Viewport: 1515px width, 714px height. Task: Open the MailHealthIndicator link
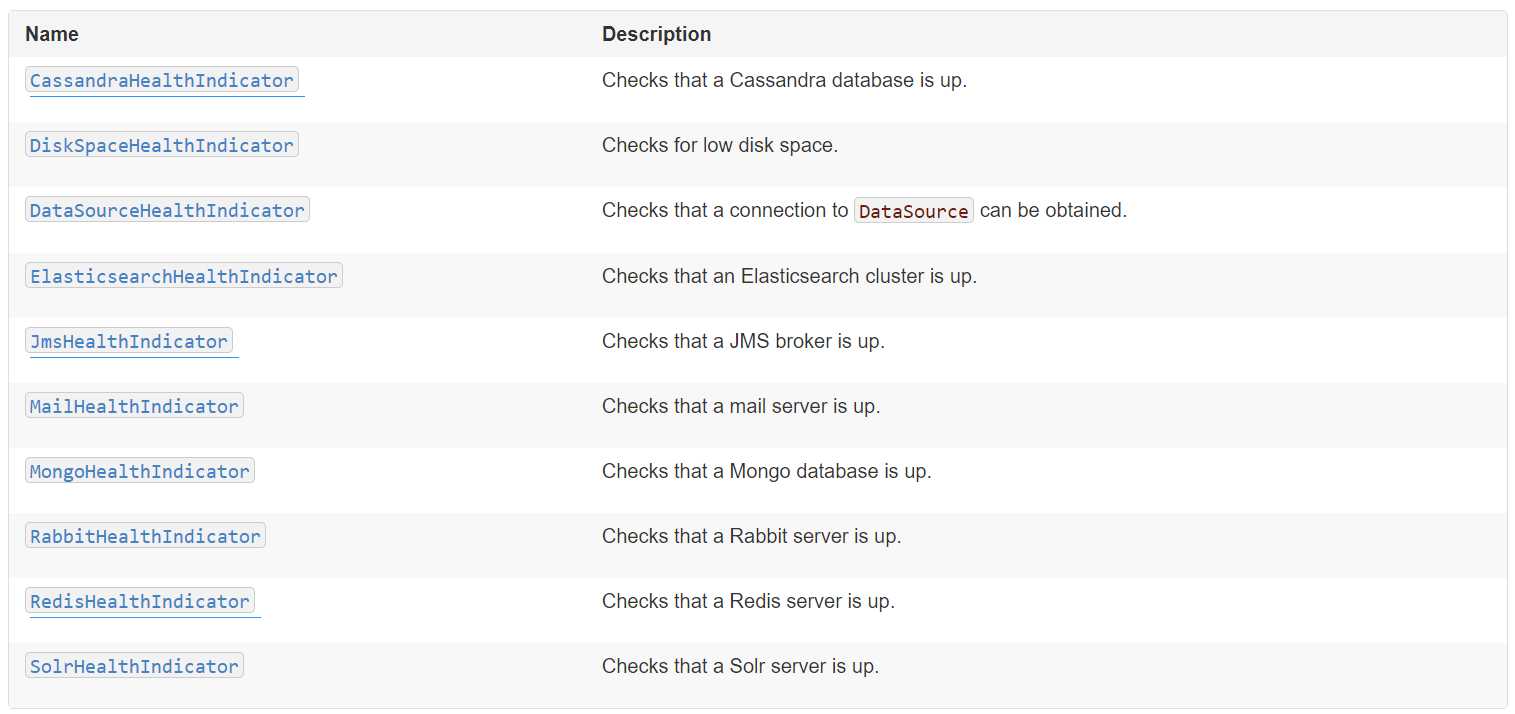click(x=134, y=406)
